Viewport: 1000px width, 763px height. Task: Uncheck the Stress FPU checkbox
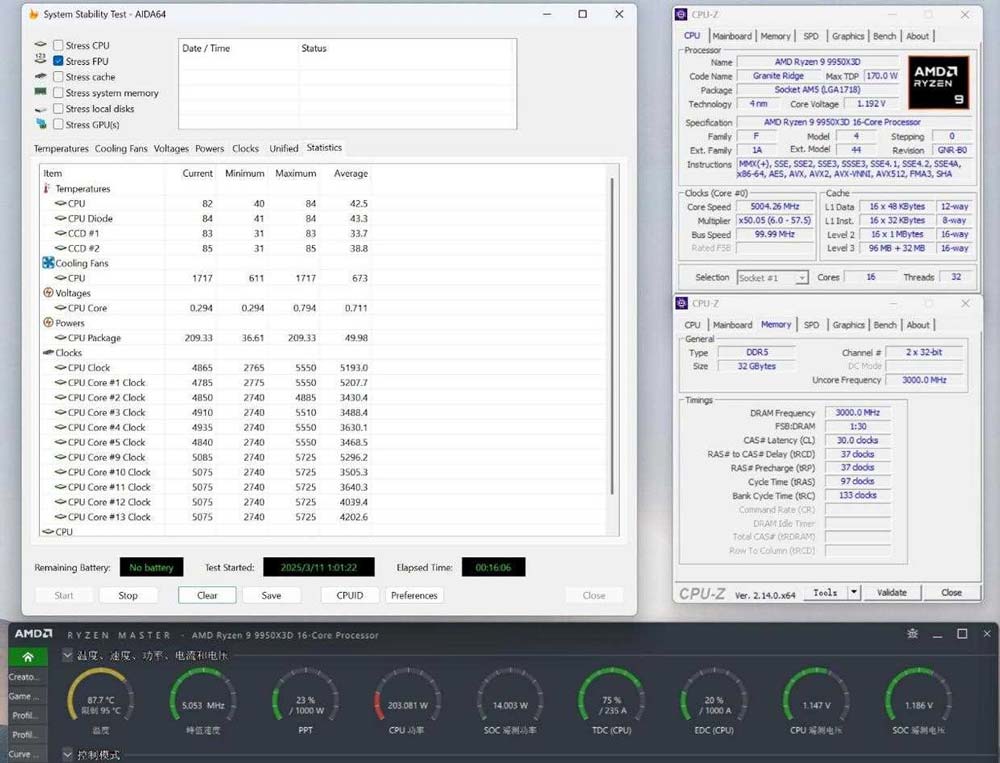click(x=58, y=61)
